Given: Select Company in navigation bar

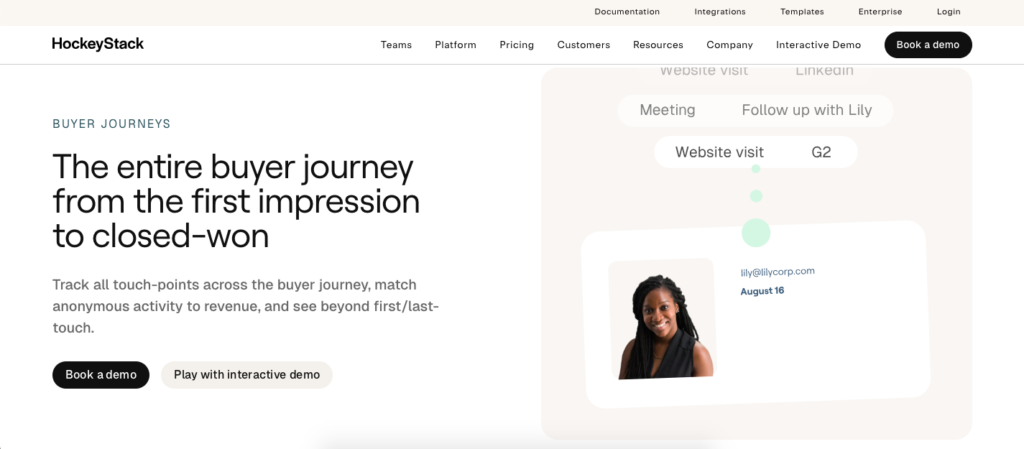Looking at the screenshot, I should tap(730, 45).
